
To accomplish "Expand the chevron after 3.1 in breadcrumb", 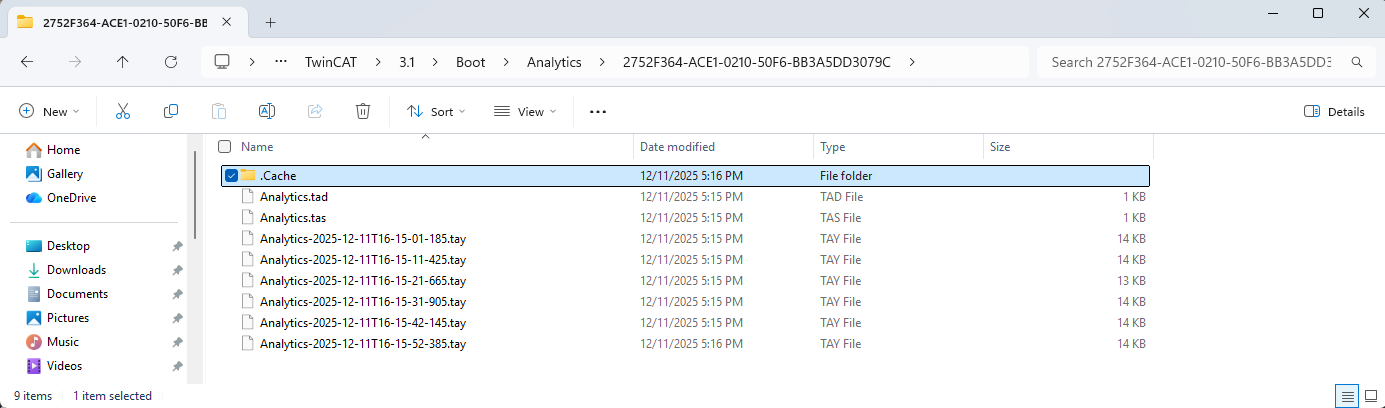I will (435, 62).
